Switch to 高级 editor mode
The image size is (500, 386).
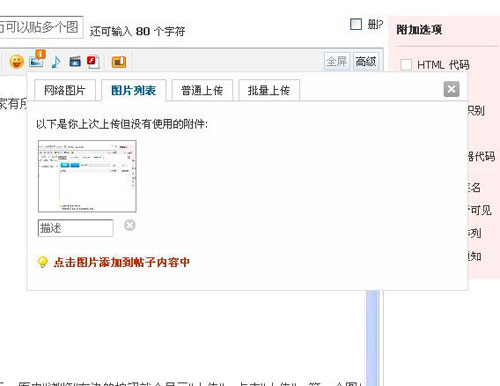pyautogui.click(x=365, y=61)
